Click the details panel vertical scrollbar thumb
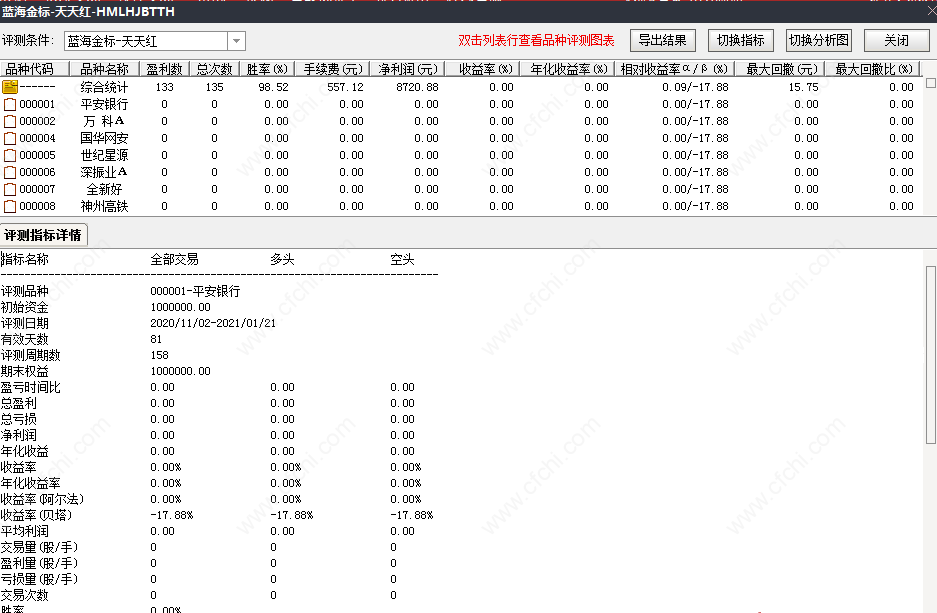This screenshot has height=613, width=937. pyautogui.click(x=930, y=355)
